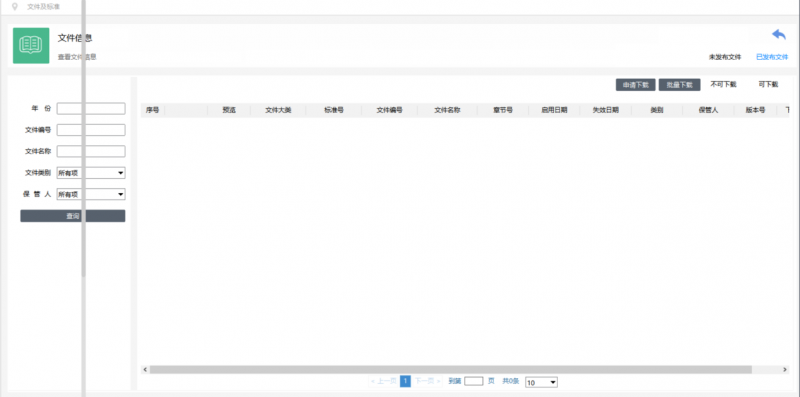Click the horizontal scrollbar left arrow

(145, 369)
